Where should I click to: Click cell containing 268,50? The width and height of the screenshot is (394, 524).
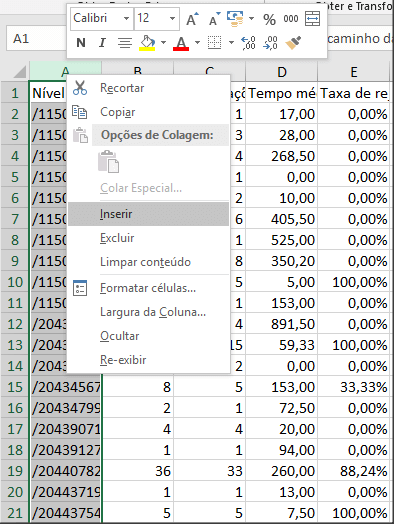tap(282, 156)
